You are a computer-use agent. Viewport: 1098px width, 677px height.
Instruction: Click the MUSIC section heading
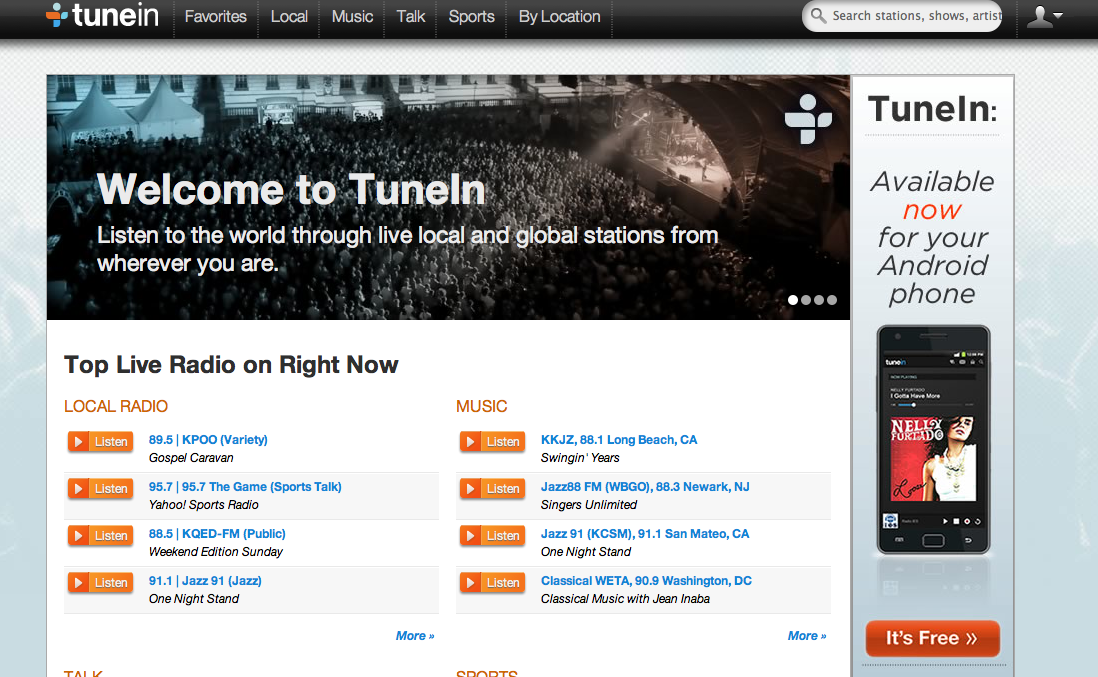[x=481, y=406]
